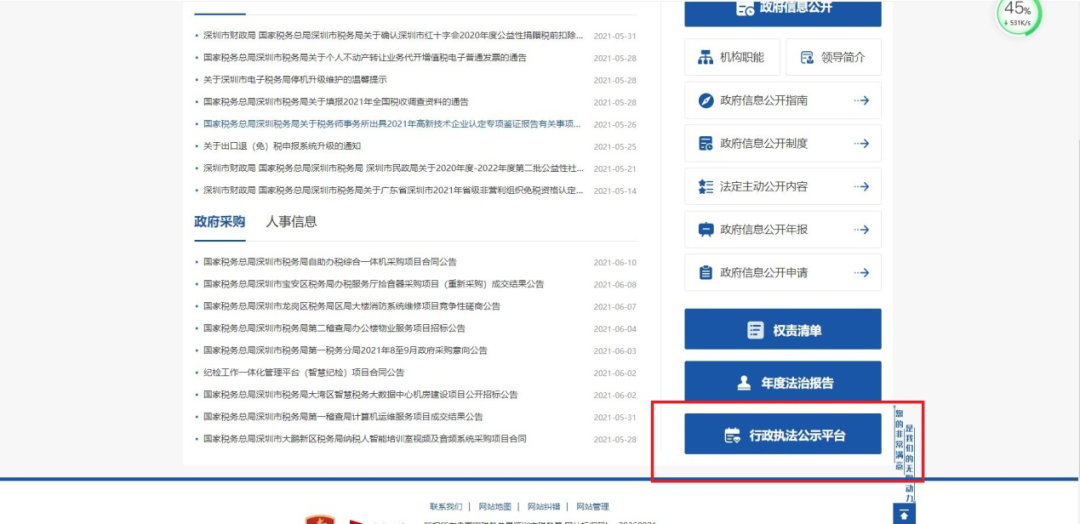Click the date 2021-06-03
Screen dimensions: 1080x524
coord(615,350)
